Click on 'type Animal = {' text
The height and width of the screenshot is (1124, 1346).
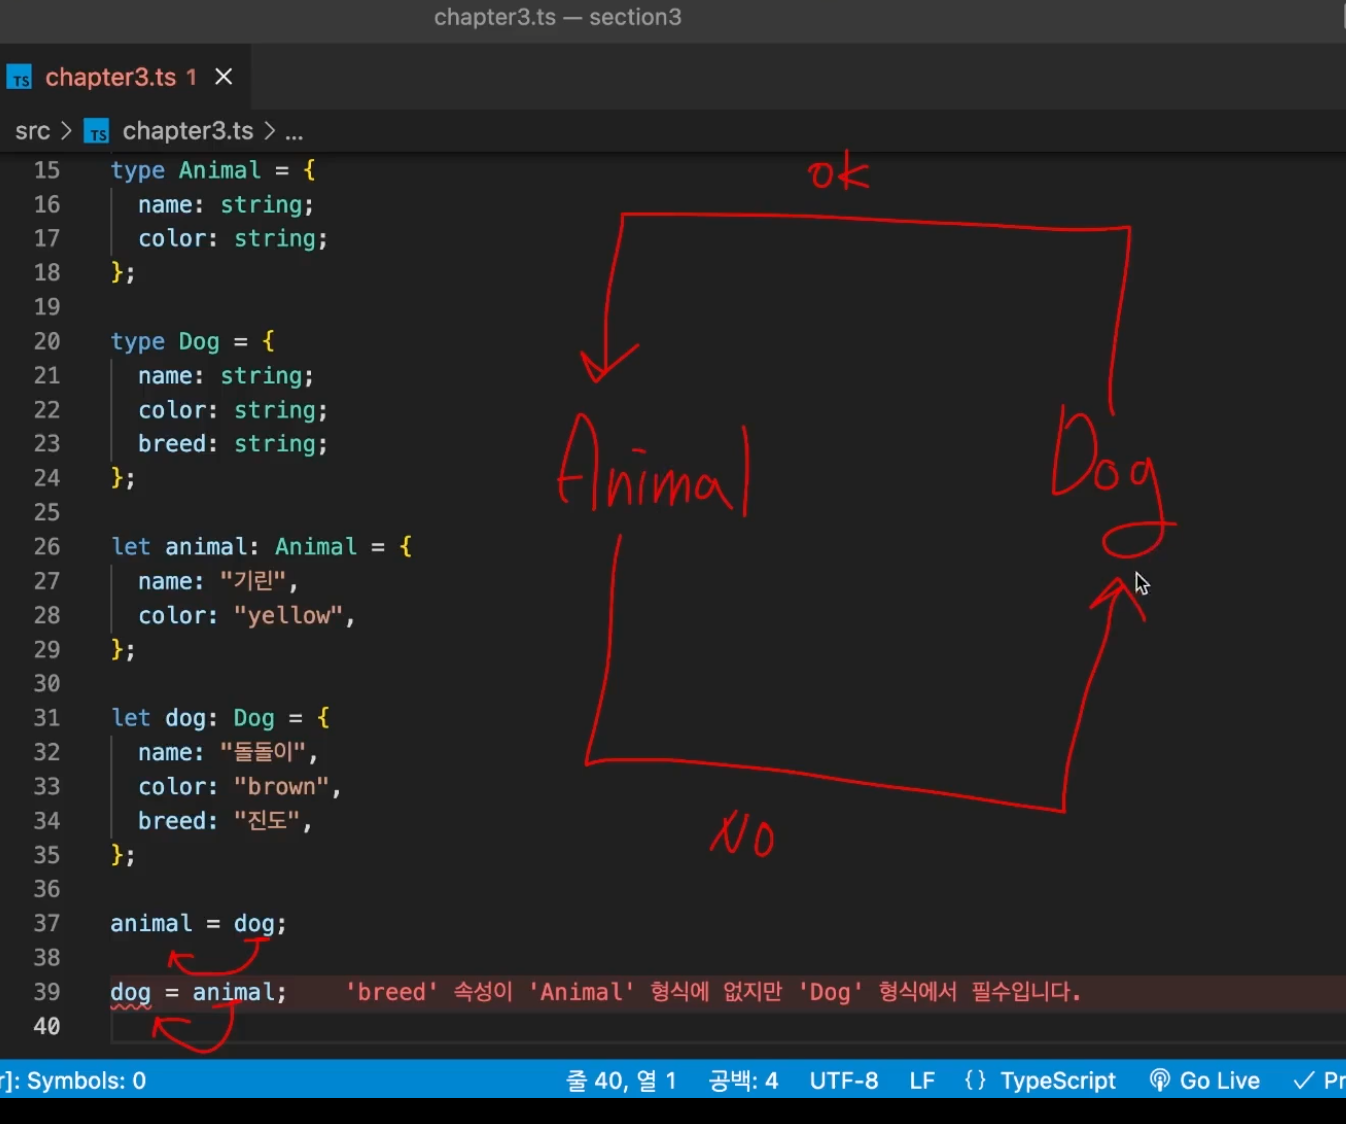213,170
